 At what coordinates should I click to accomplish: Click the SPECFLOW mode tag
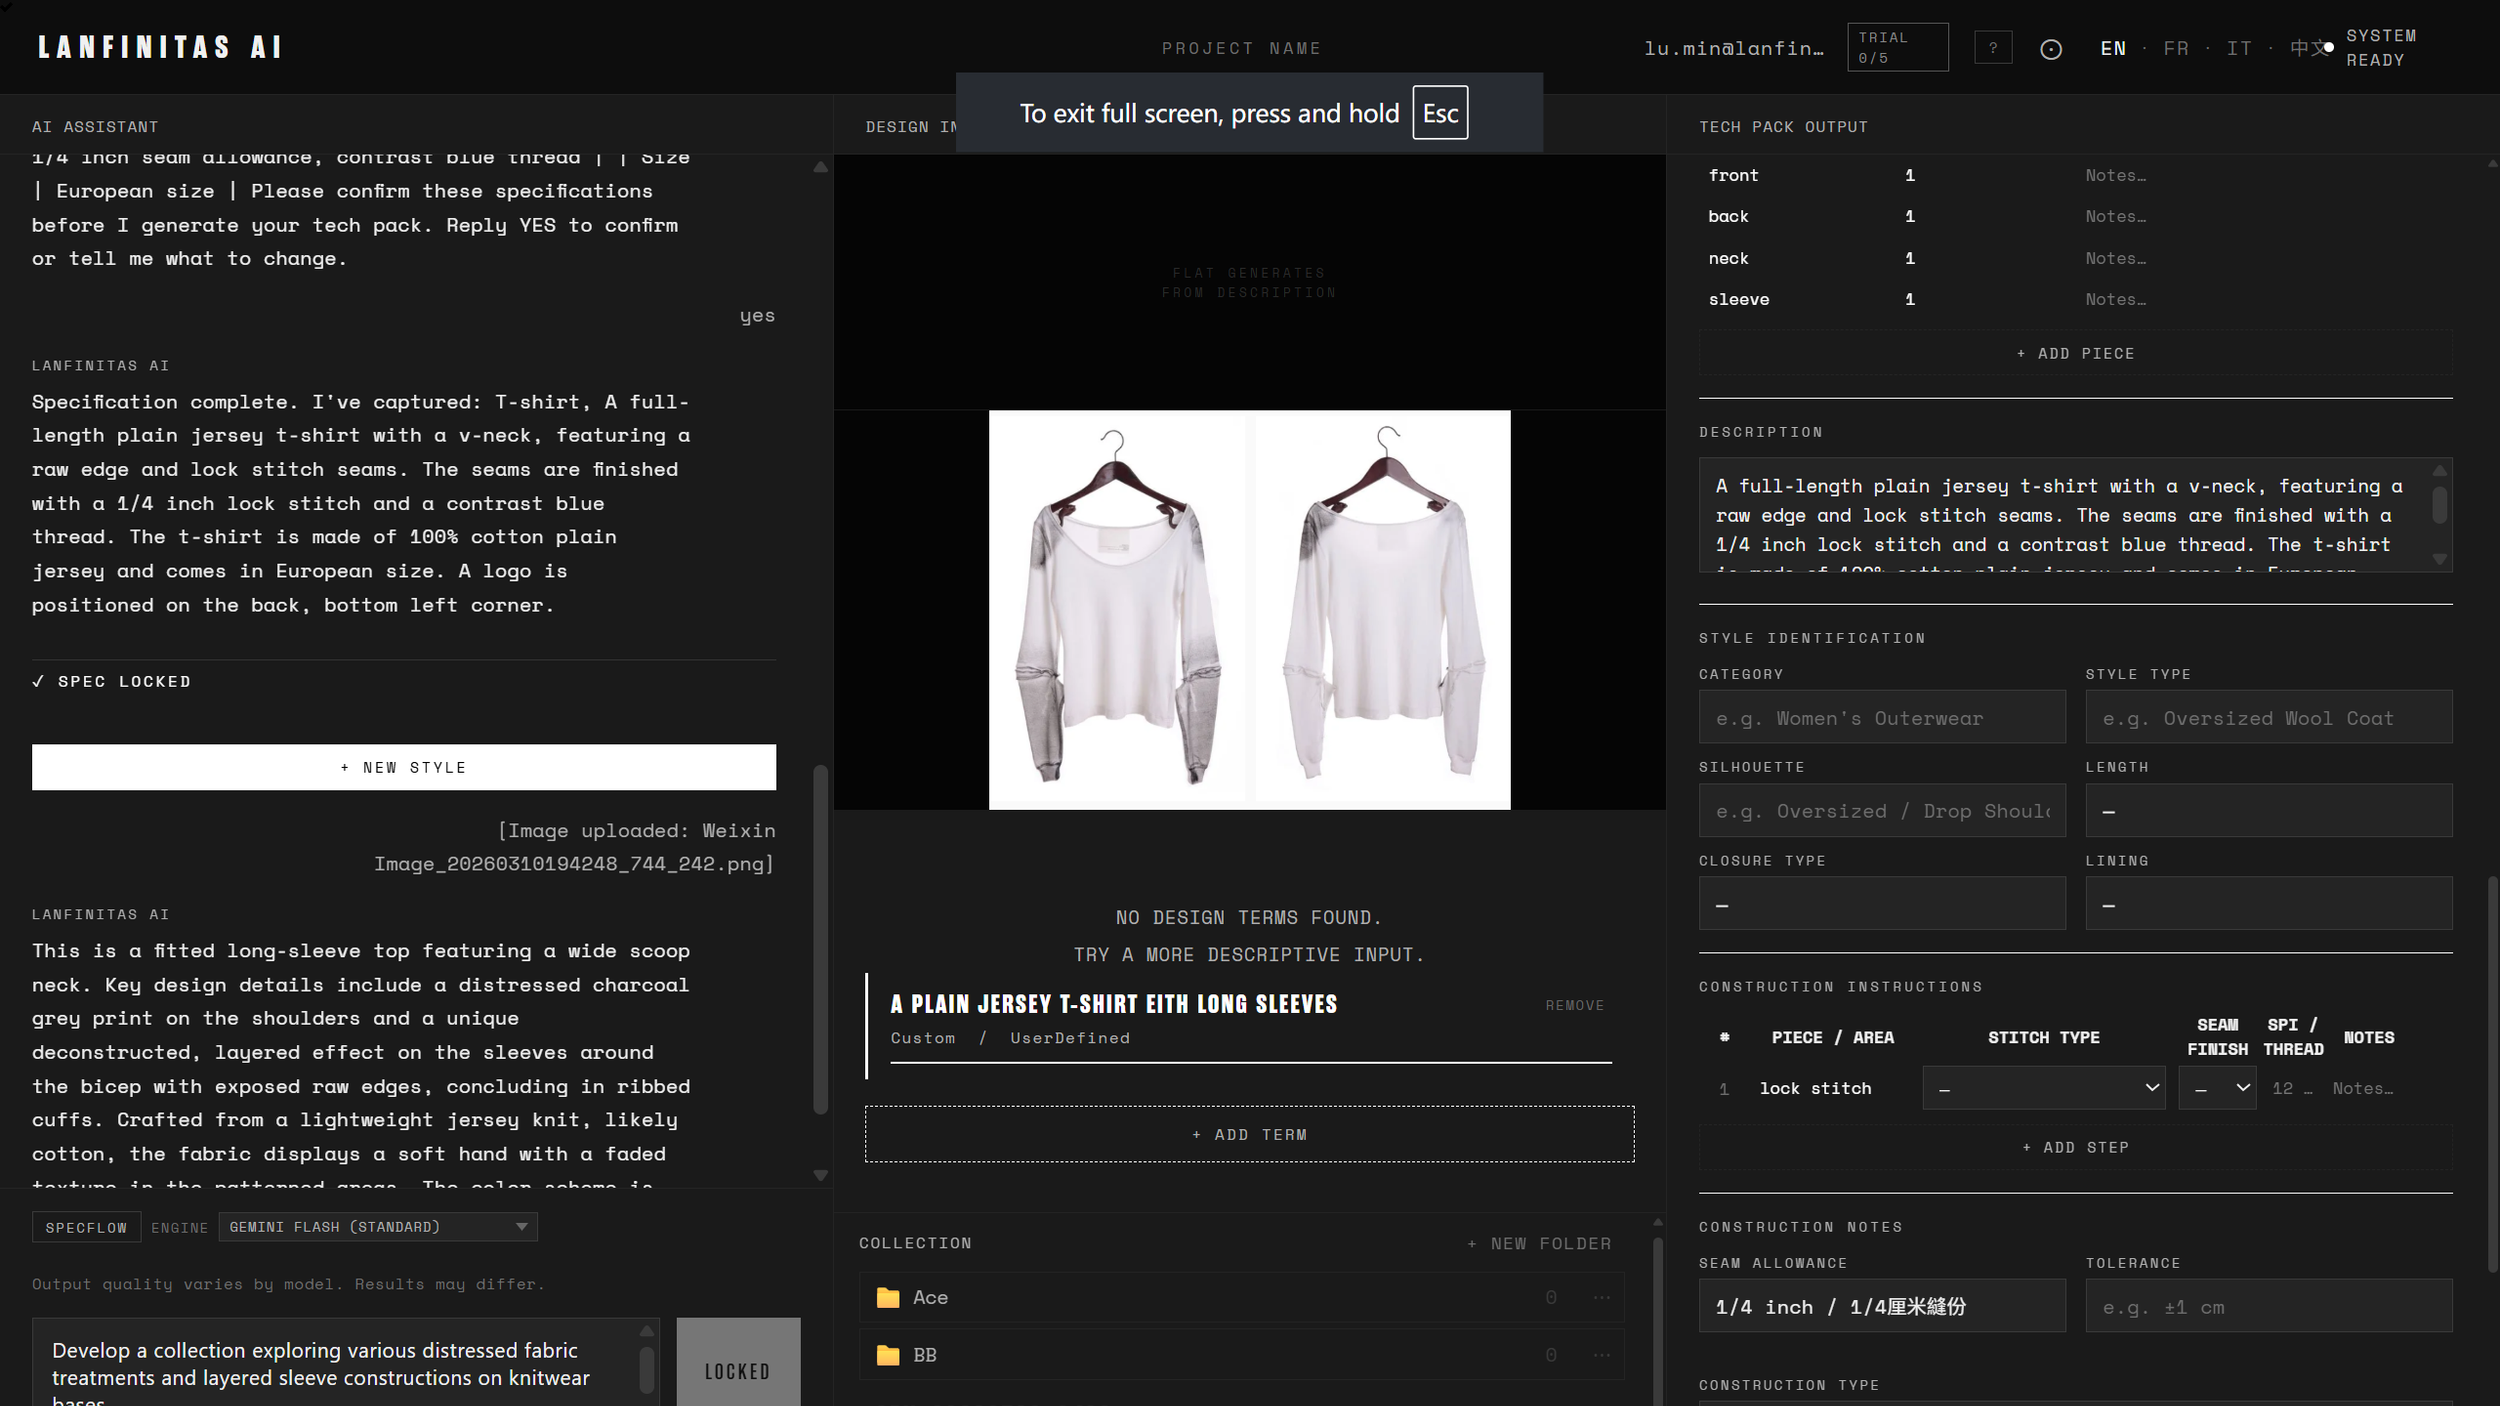pos(86,1227)
